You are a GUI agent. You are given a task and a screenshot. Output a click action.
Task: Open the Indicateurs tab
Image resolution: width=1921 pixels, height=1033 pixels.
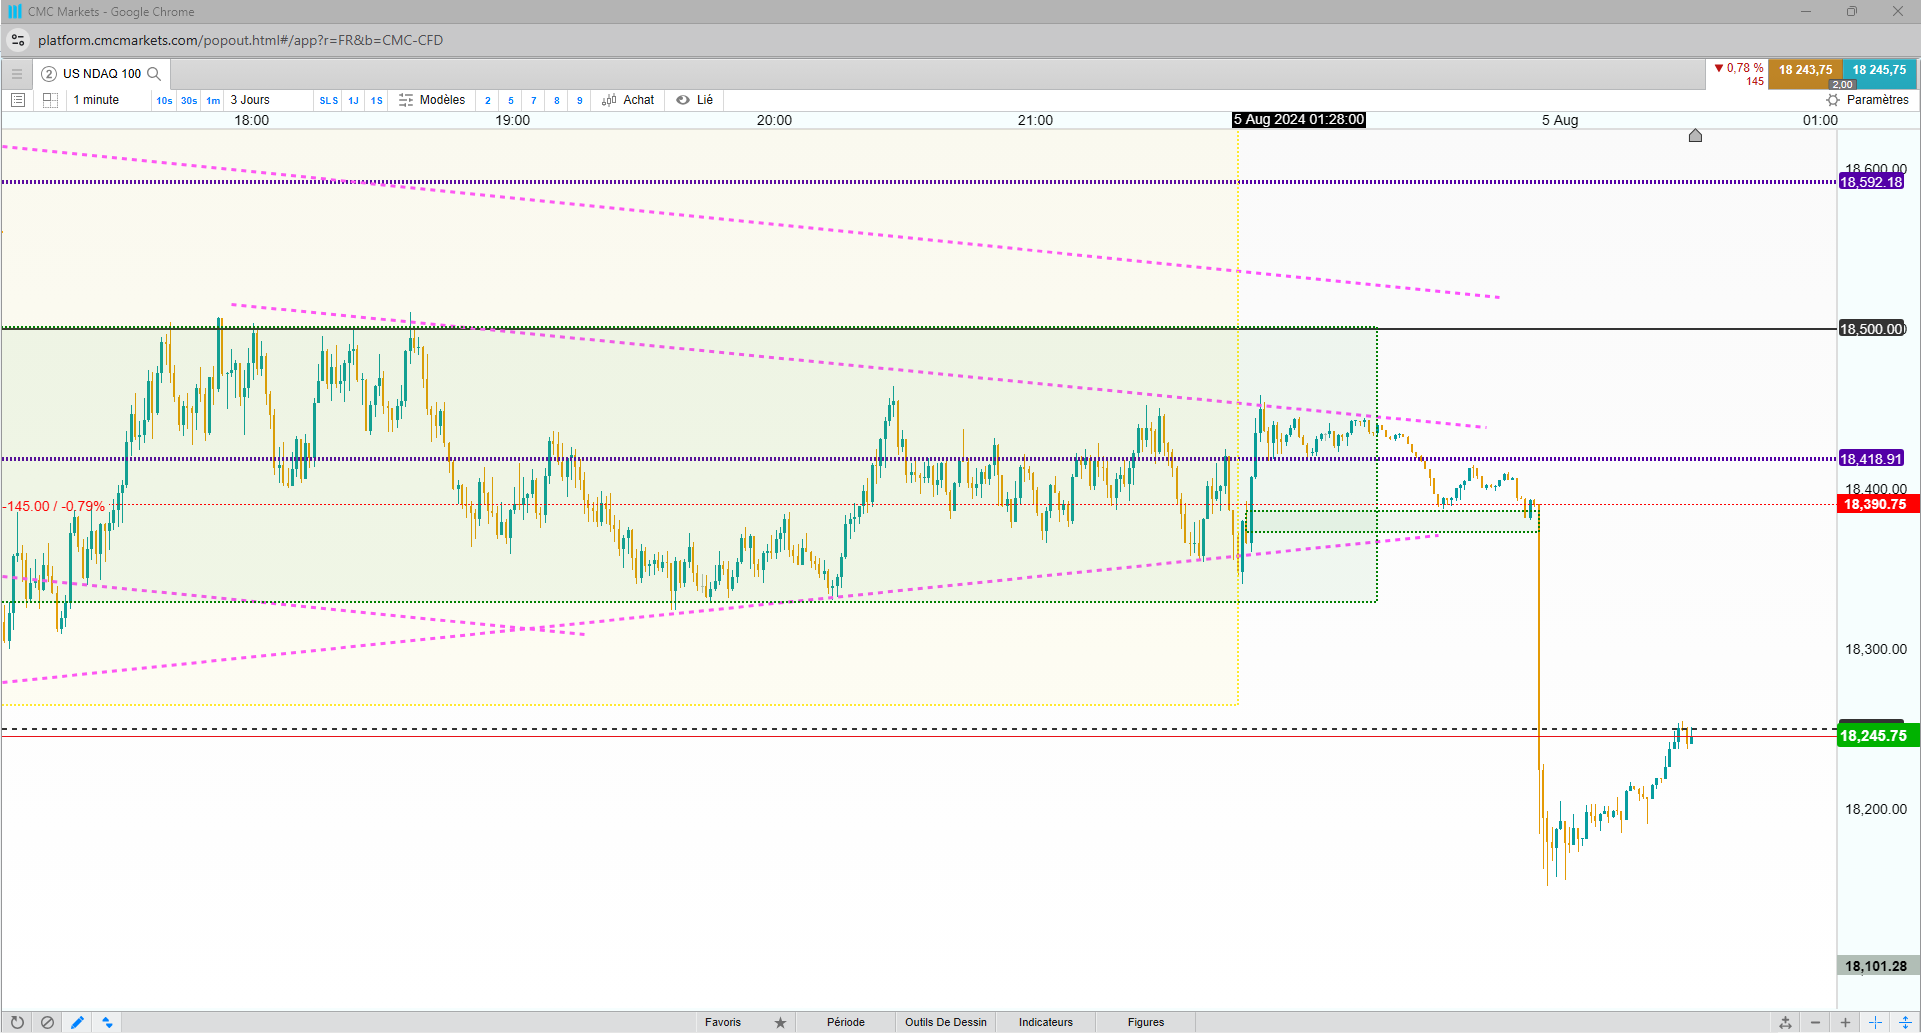(1046, 1022)
